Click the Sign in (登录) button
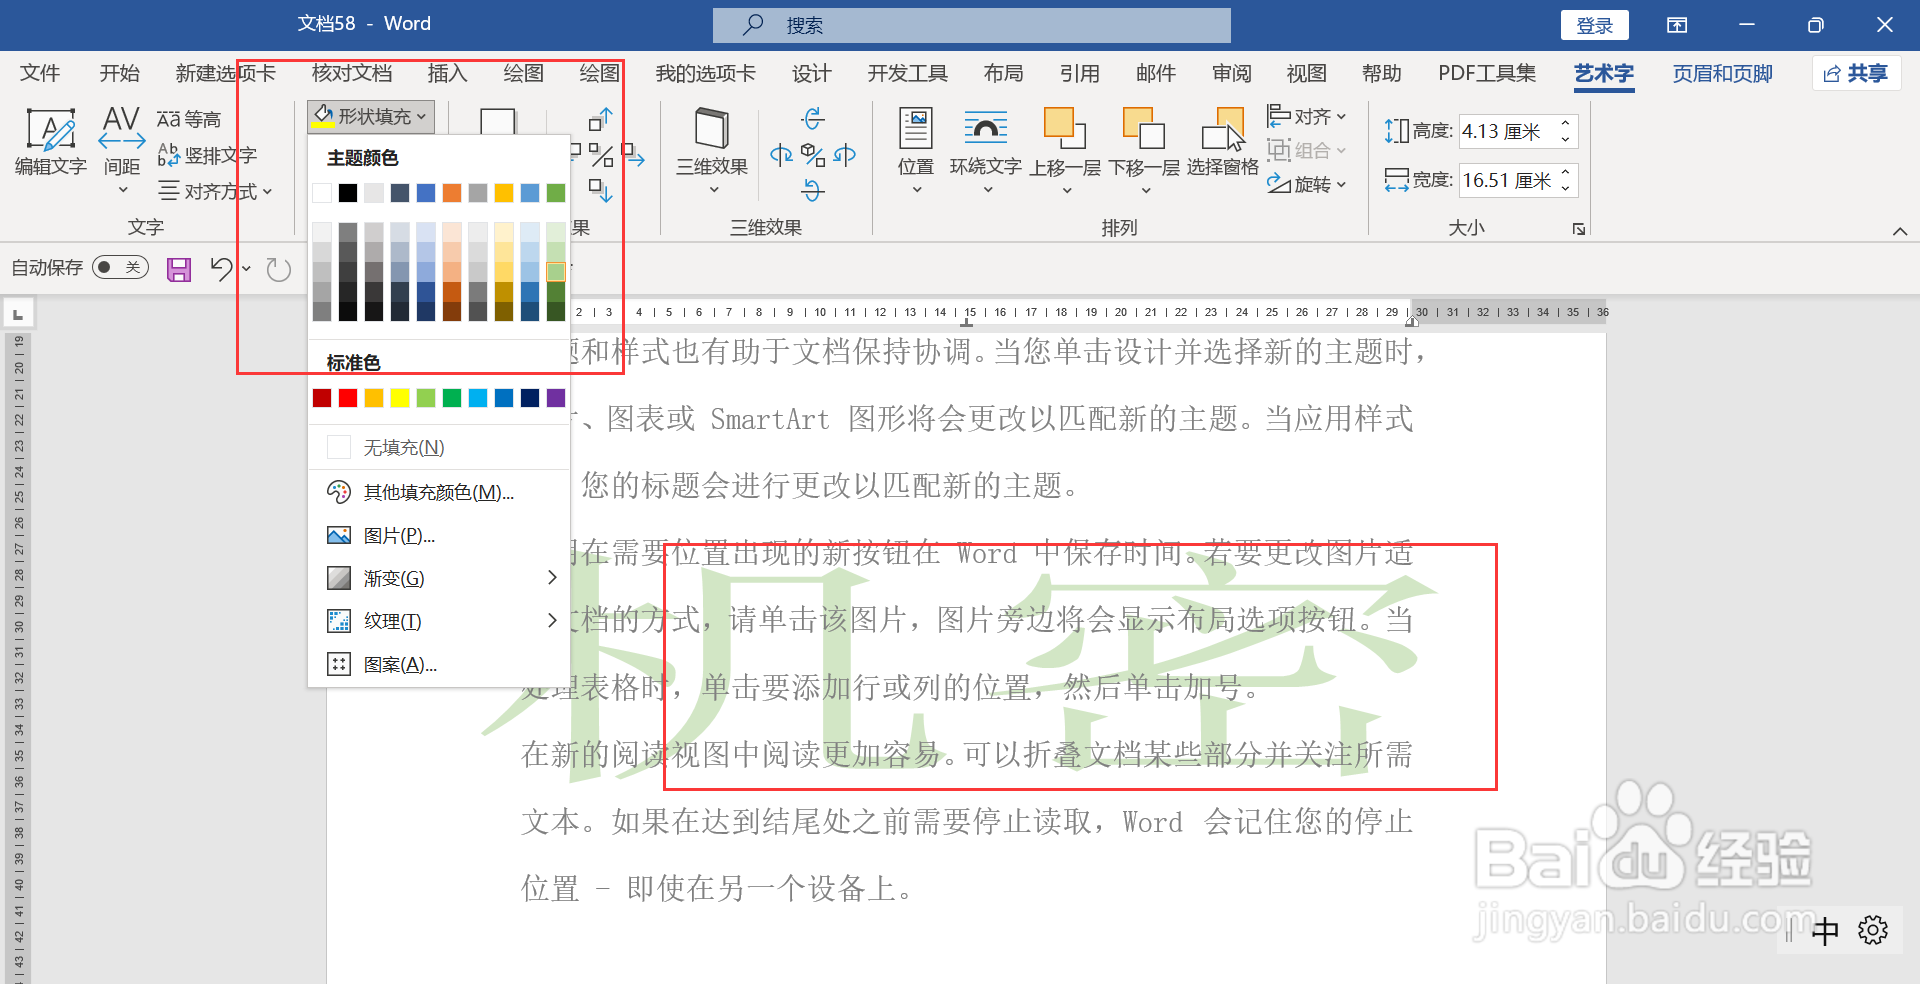1920x984 pixels. coord(1594,25)
